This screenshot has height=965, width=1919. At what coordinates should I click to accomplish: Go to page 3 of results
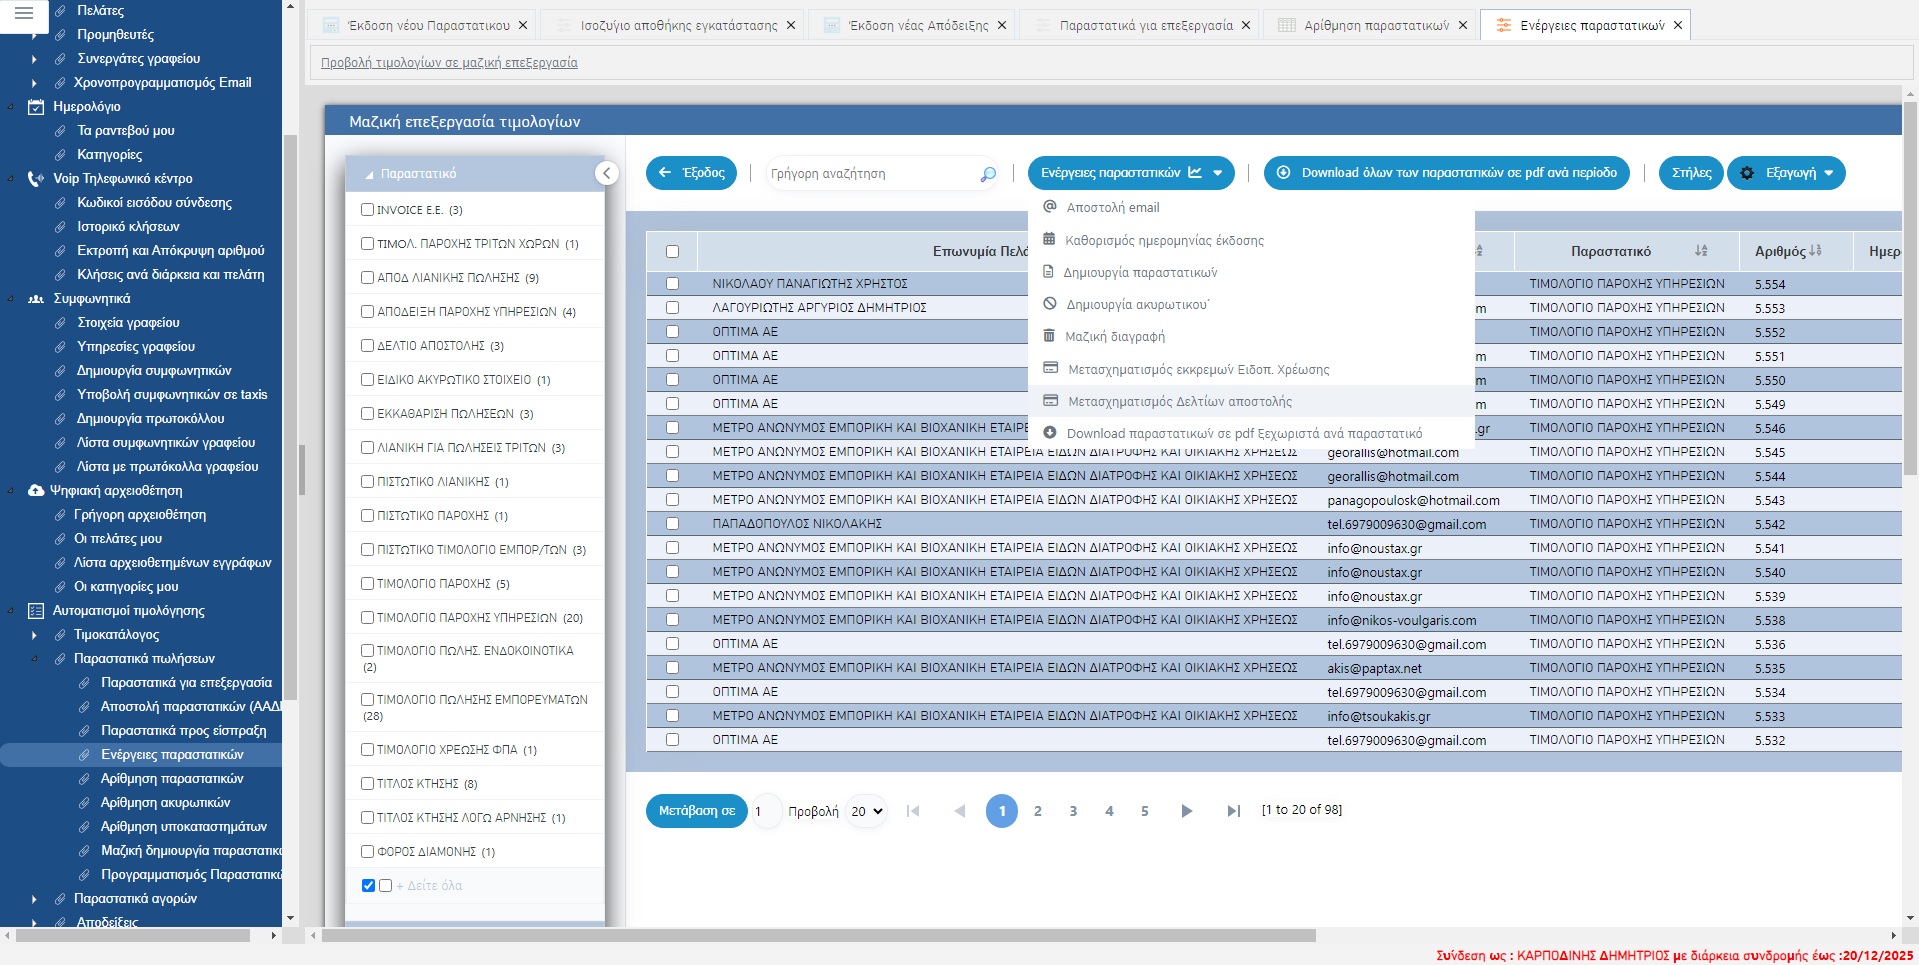click(1073, 811)
